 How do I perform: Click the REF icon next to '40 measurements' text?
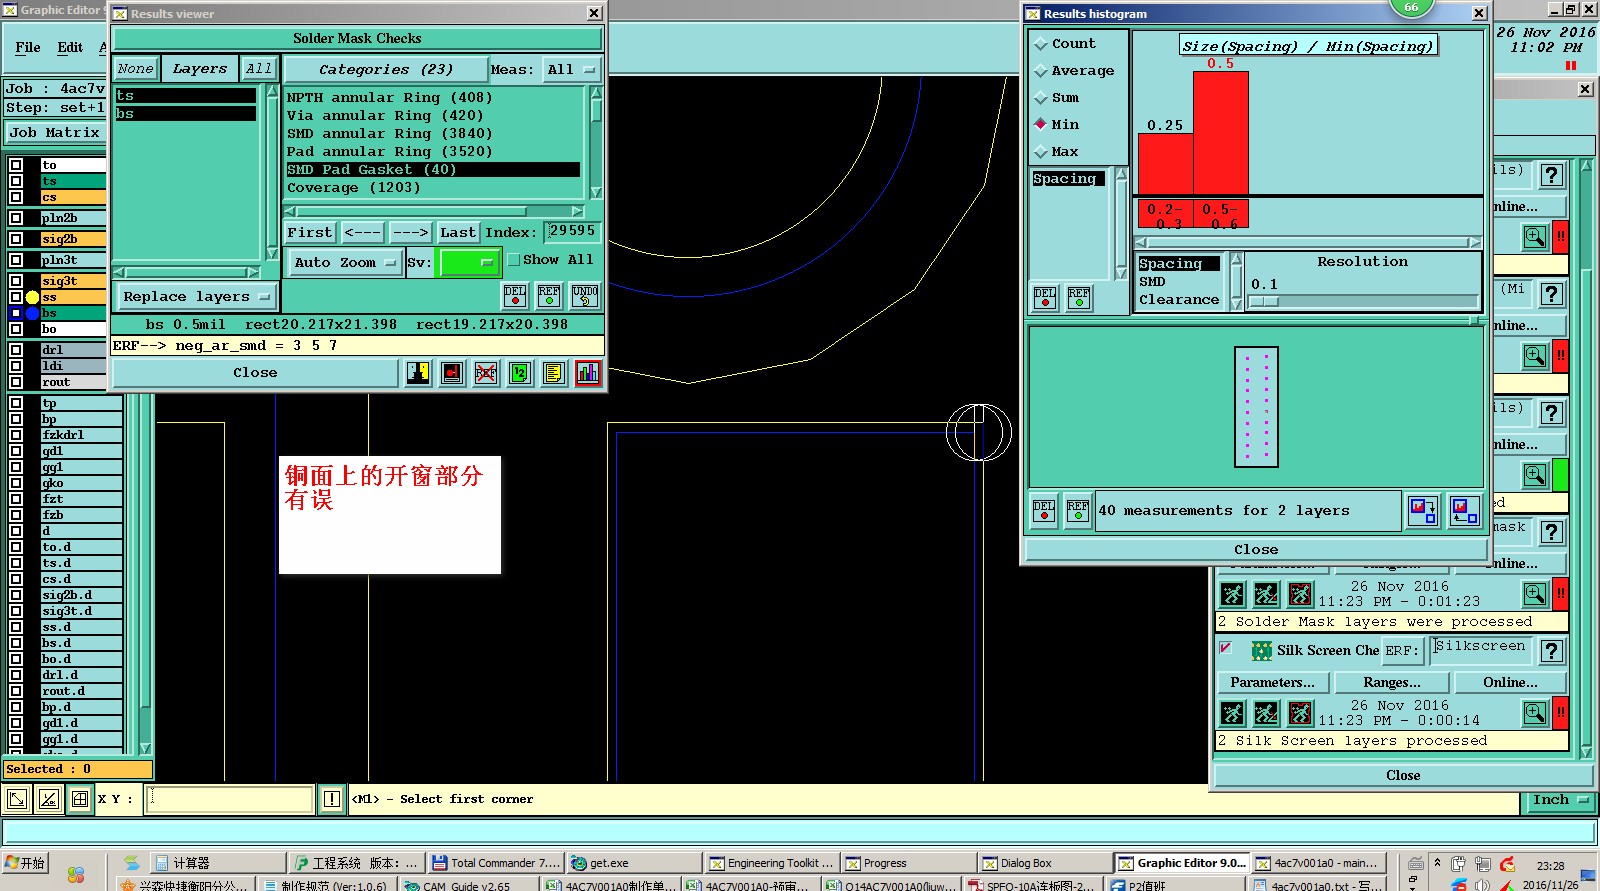1078,512
